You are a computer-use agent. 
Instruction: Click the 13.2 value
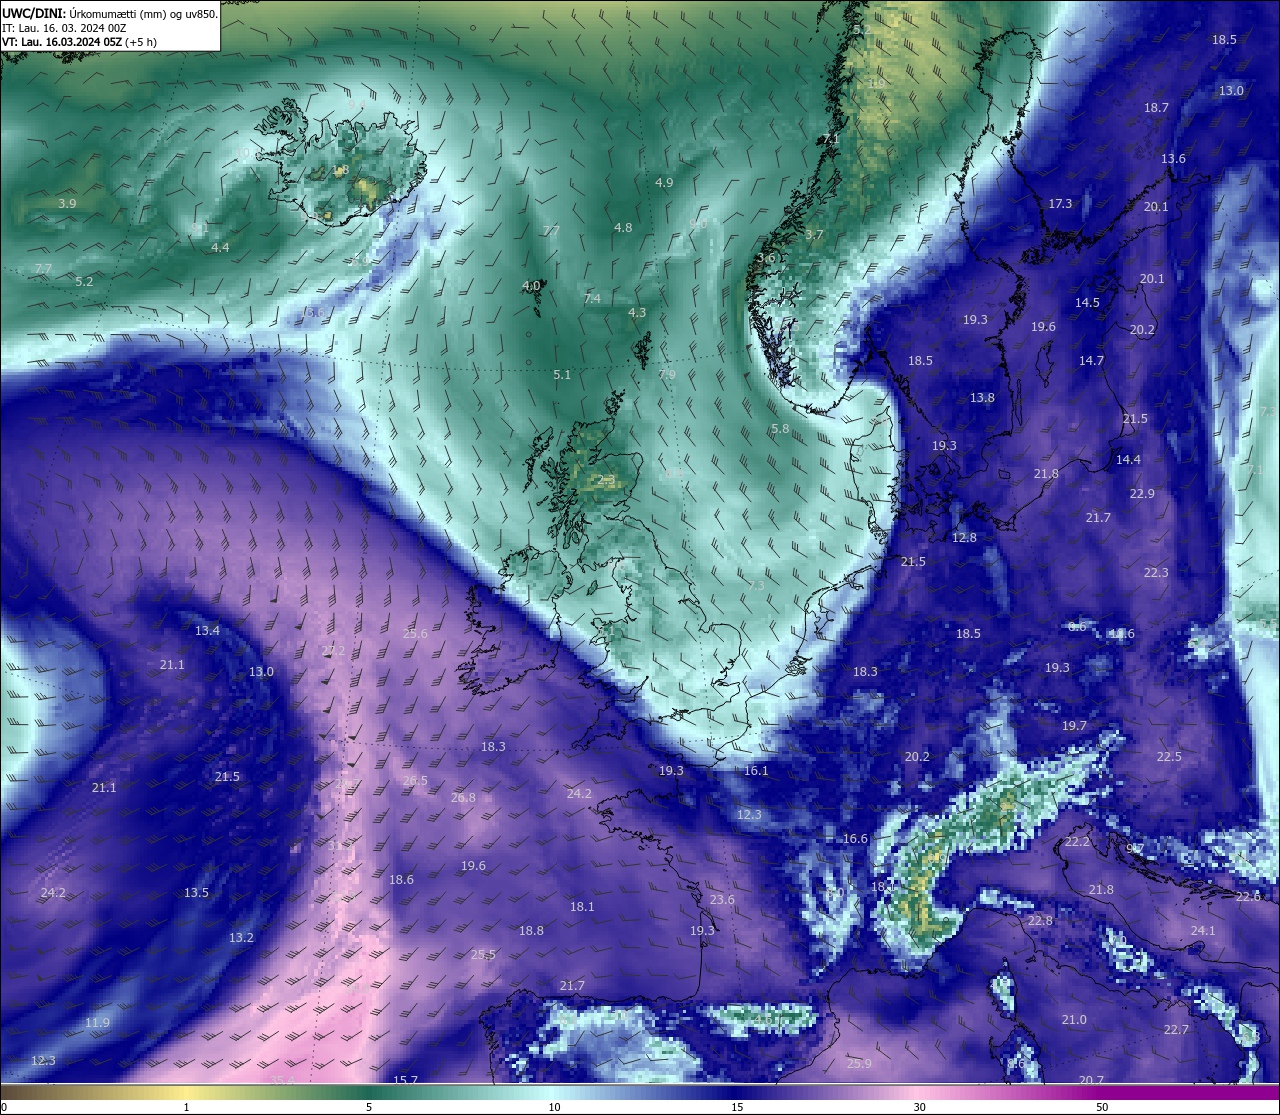(x=241, y=938)
